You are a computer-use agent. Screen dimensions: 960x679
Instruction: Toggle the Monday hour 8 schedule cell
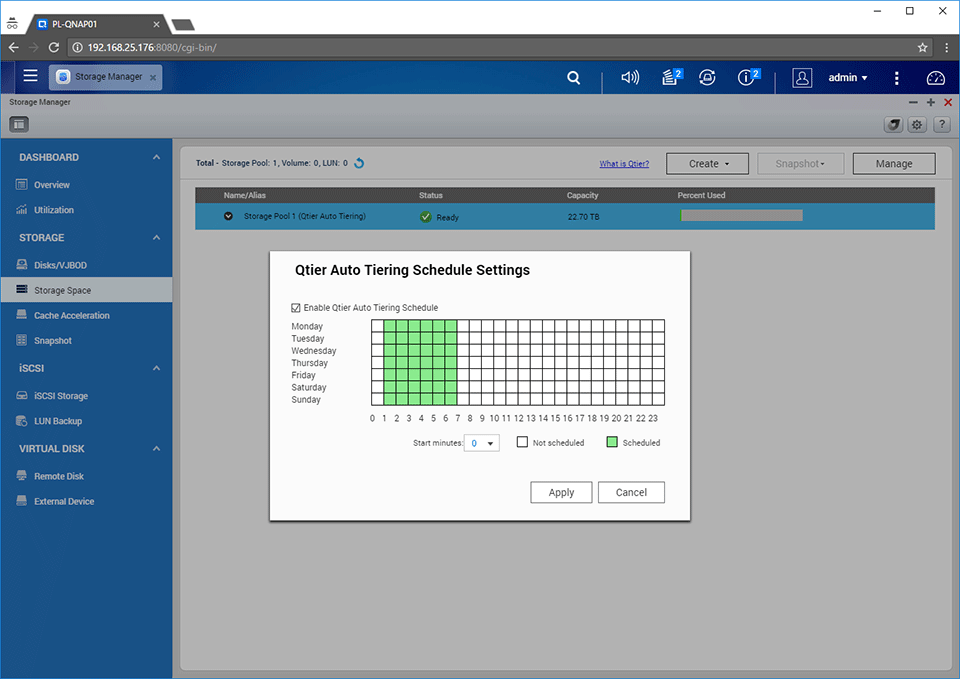(x=475, y=326)
